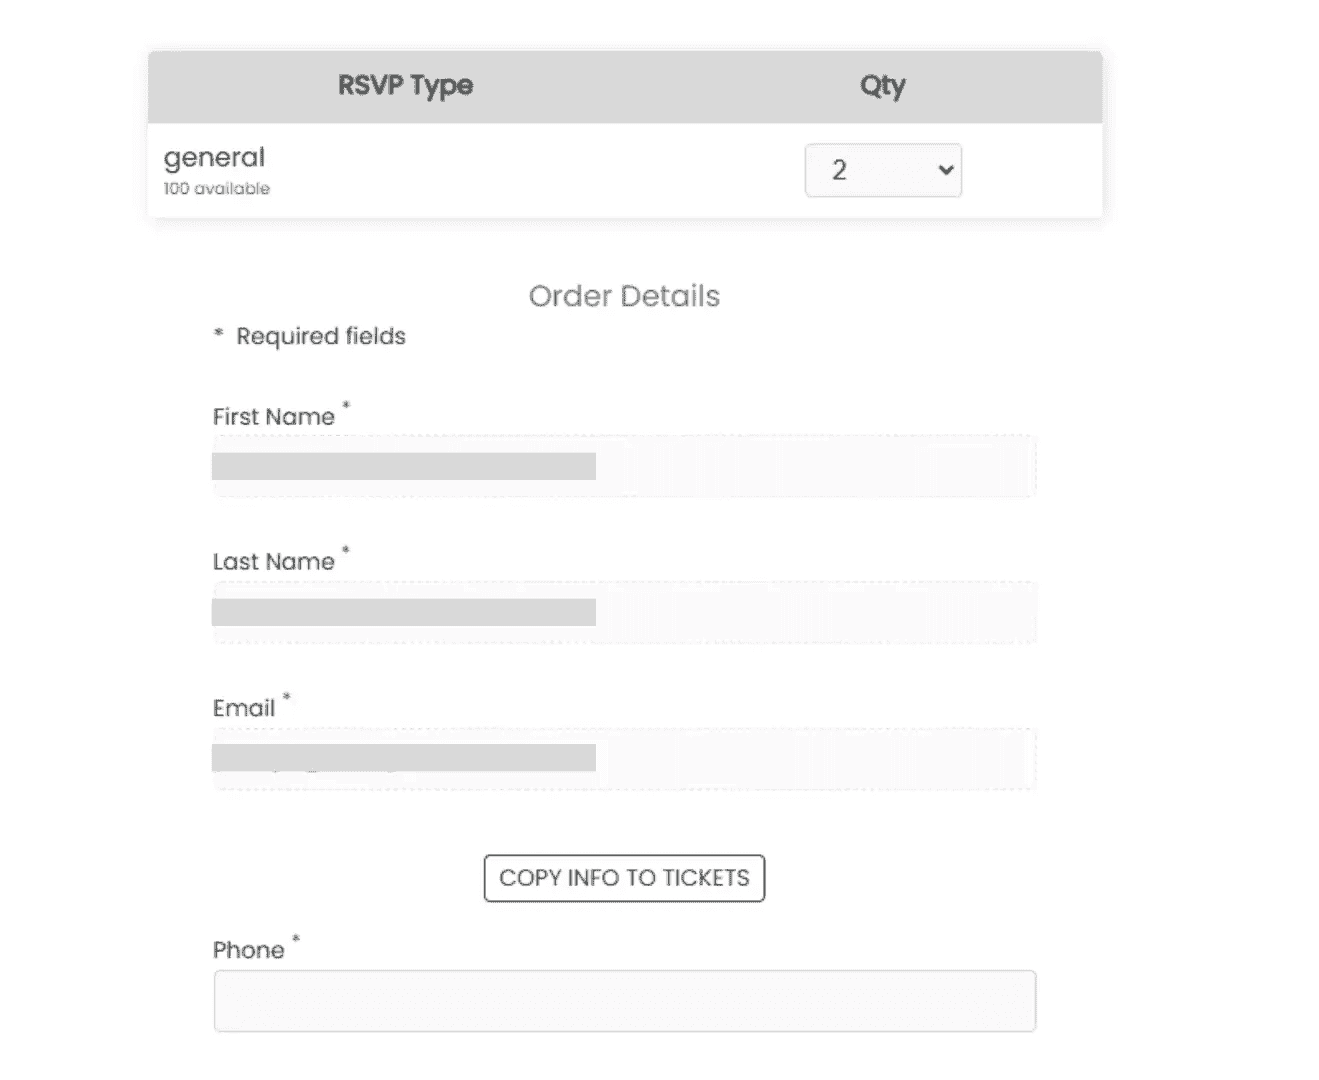The width and height of the screenshot is (1319, 1080).
Task: Click the Order Details heading
Action: [x=623, y=296]
